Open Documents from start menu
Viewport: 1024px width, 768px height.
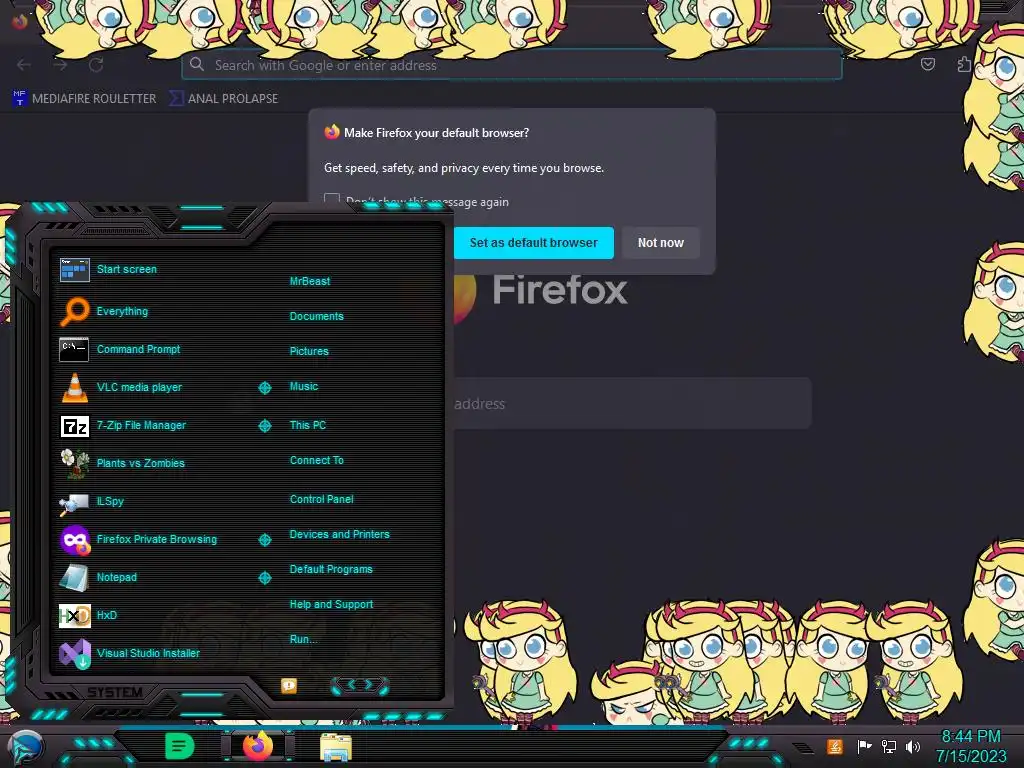pyautogui.click(x=316, y=316)
